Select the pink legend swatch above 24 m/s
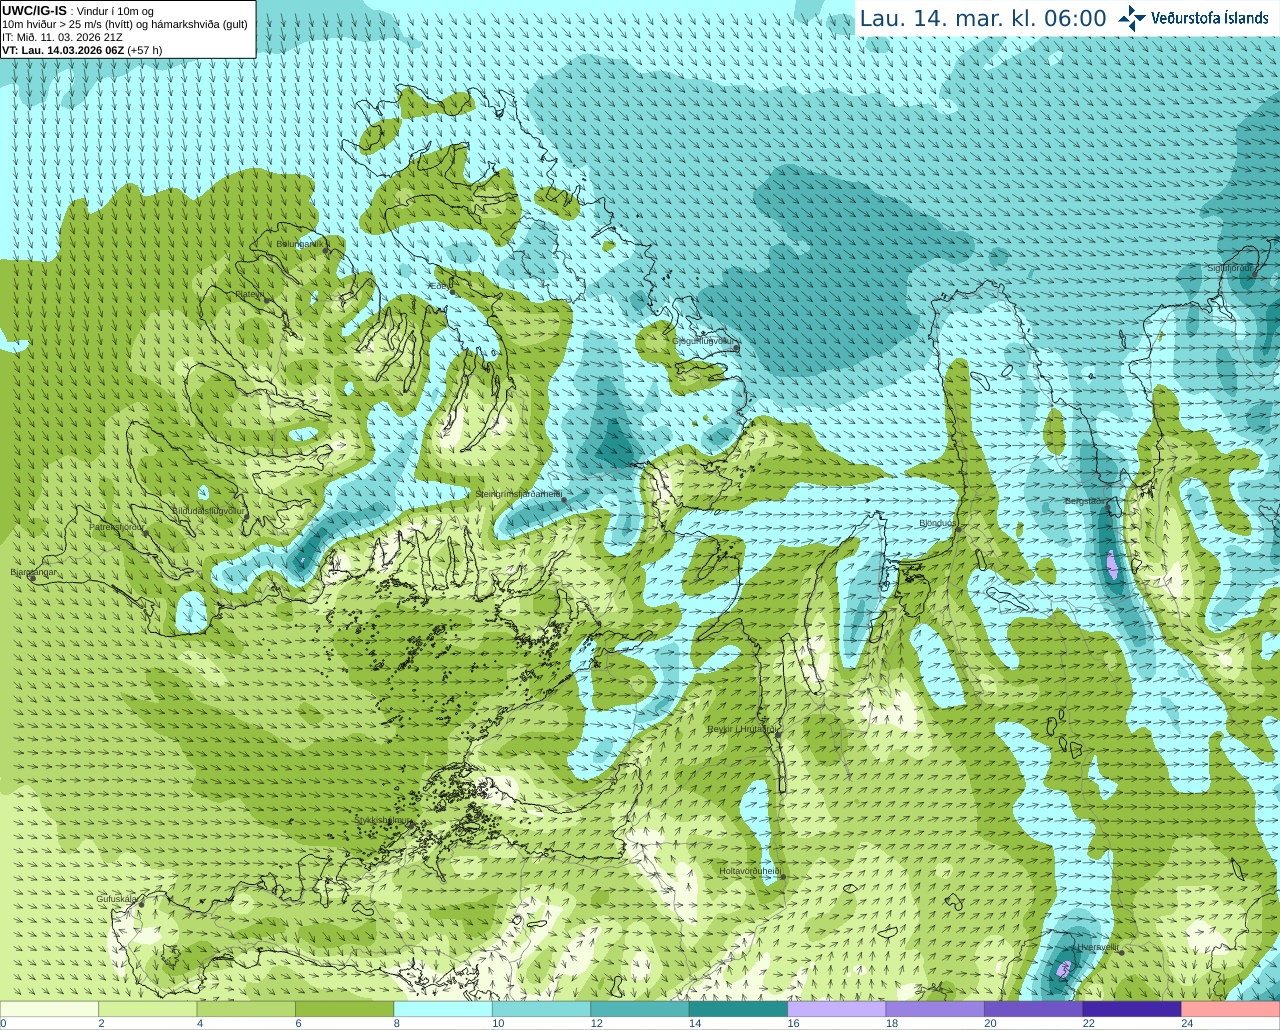 [x=1231, y=1009]
